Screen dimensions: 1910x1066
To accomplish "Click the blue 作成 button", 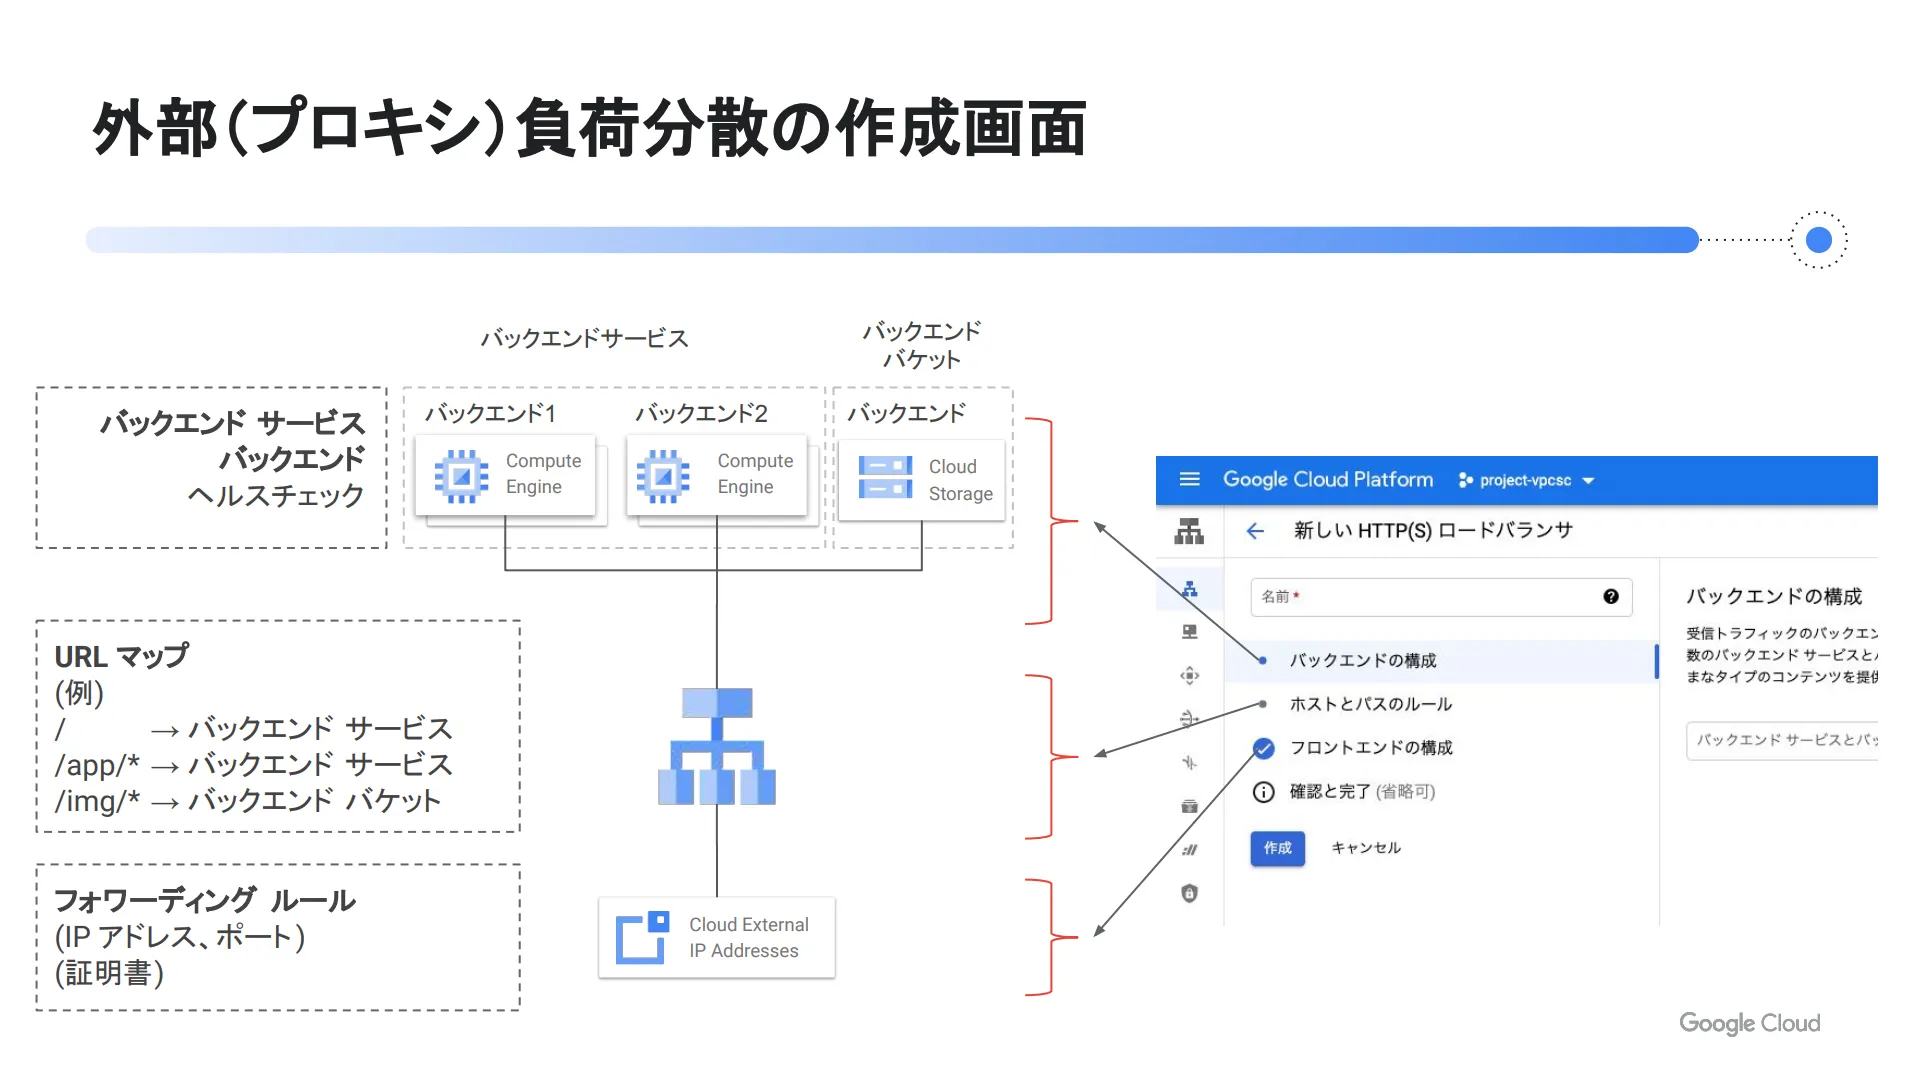I will pos(1277,848).
